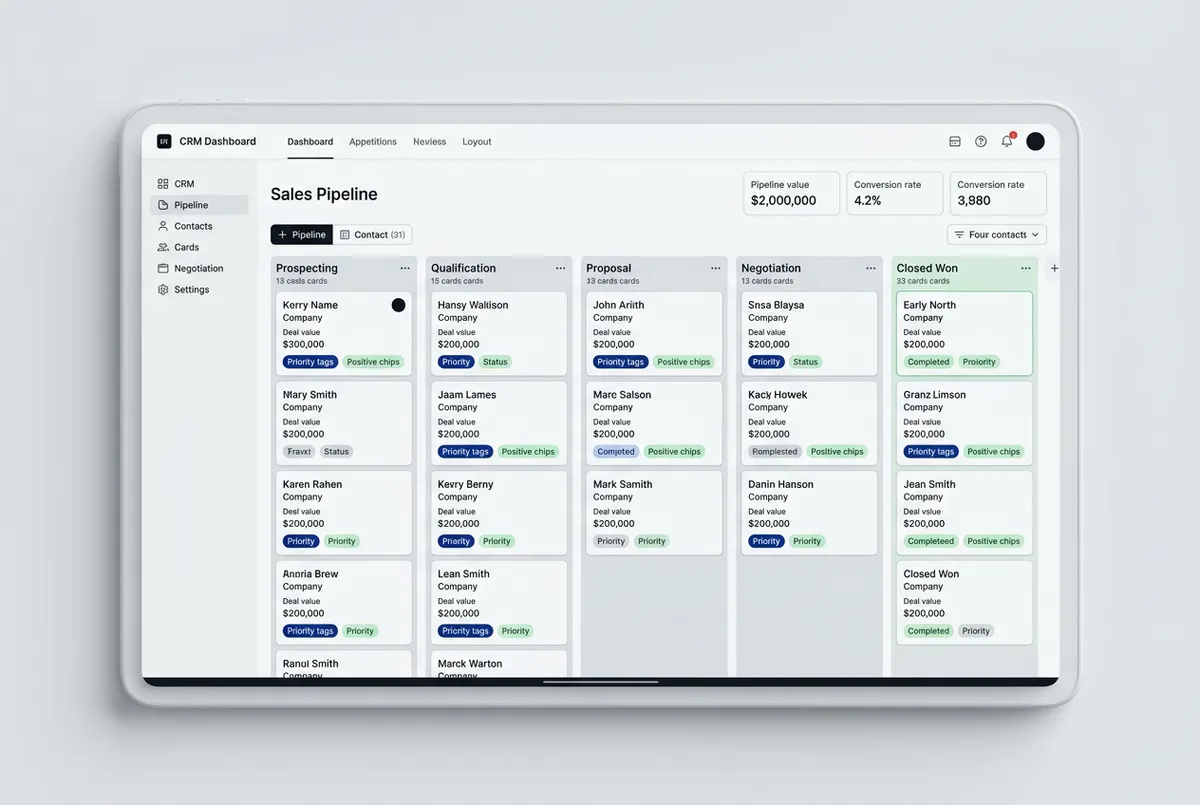Viewport: 1200px width, 805px height.
Task: Open the Negotiation column more options
Action: coord(871,268)
